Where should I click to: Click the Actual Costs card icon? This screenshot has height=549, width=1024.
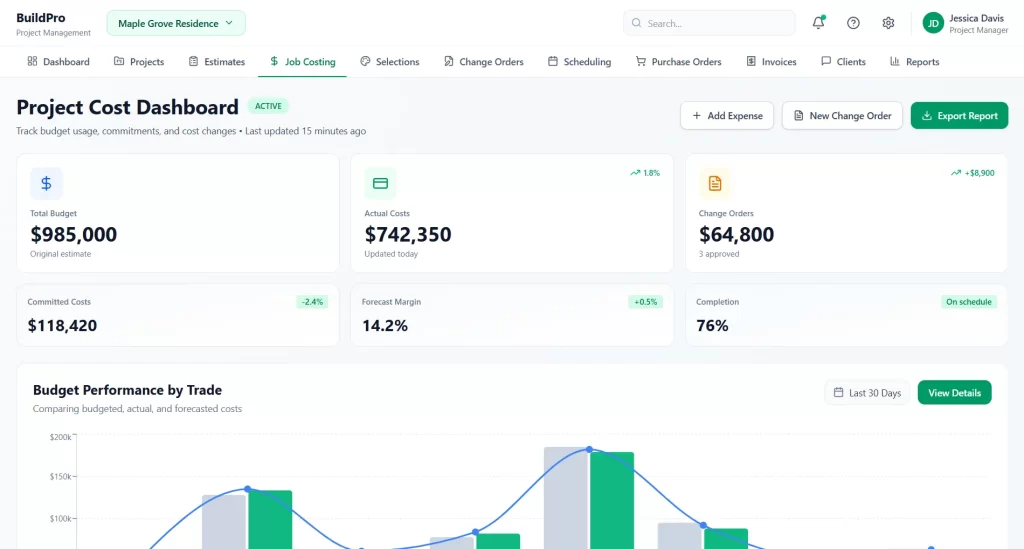pos(380,183)
